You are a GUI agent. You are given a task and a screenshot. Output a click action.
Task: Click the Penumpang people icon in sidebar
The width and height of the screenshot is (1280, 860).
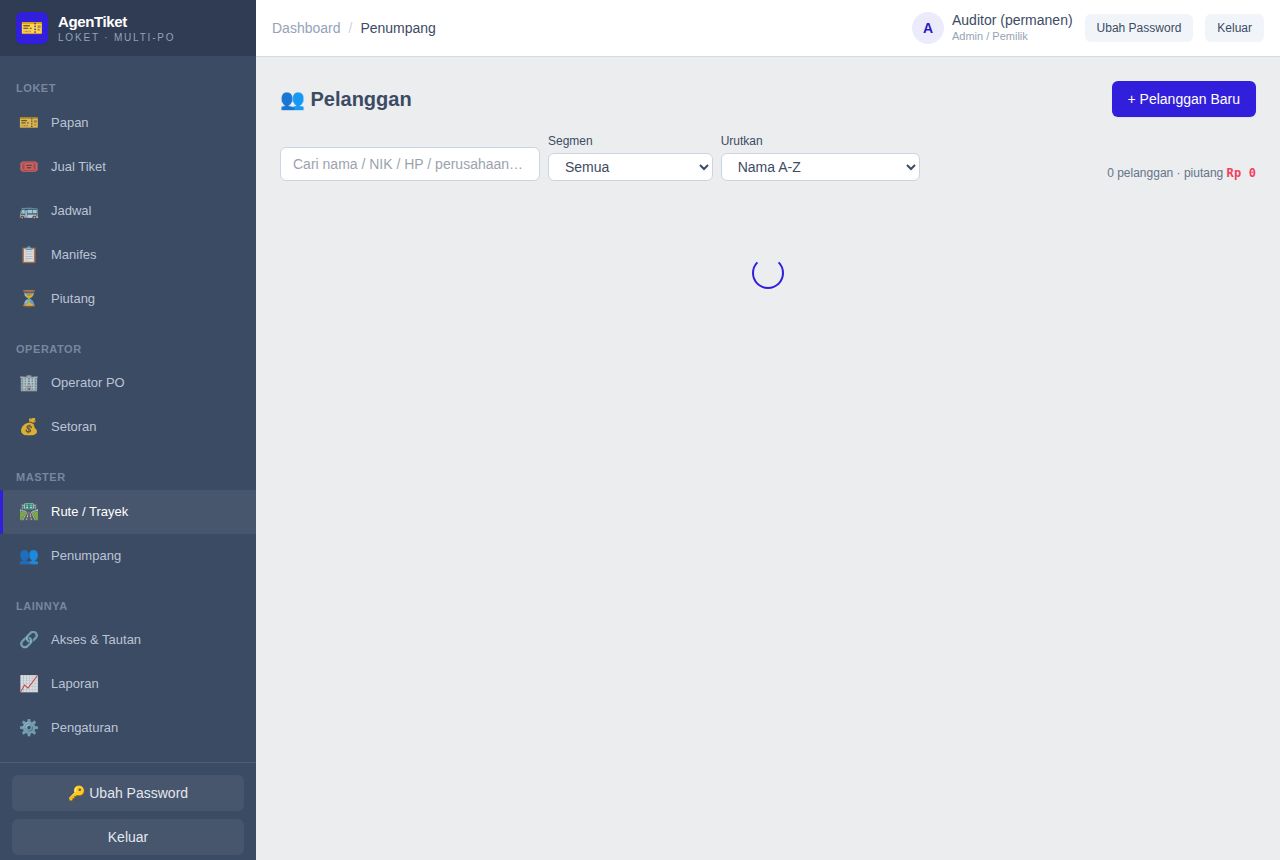pos(29,555)
